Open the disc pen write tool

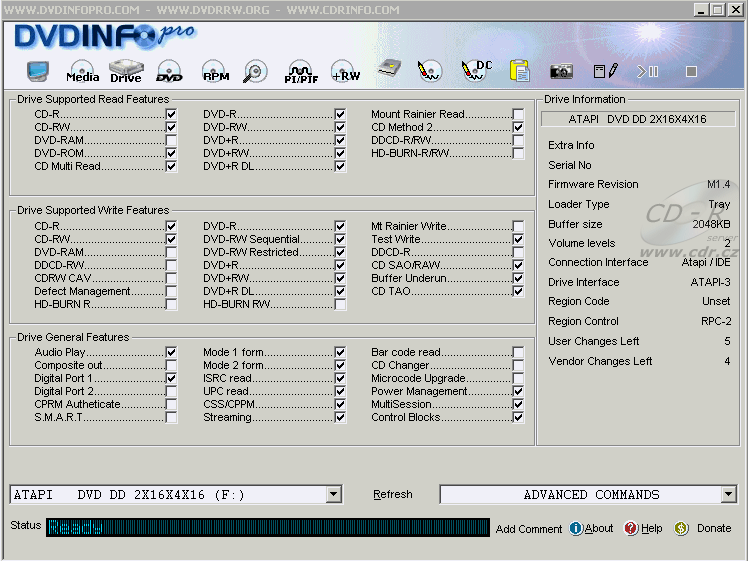coord(429,71)
